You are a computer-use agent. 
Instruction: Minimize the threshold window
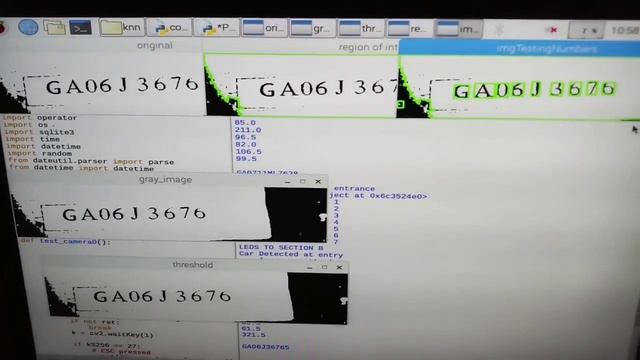(x=309, y=268)
